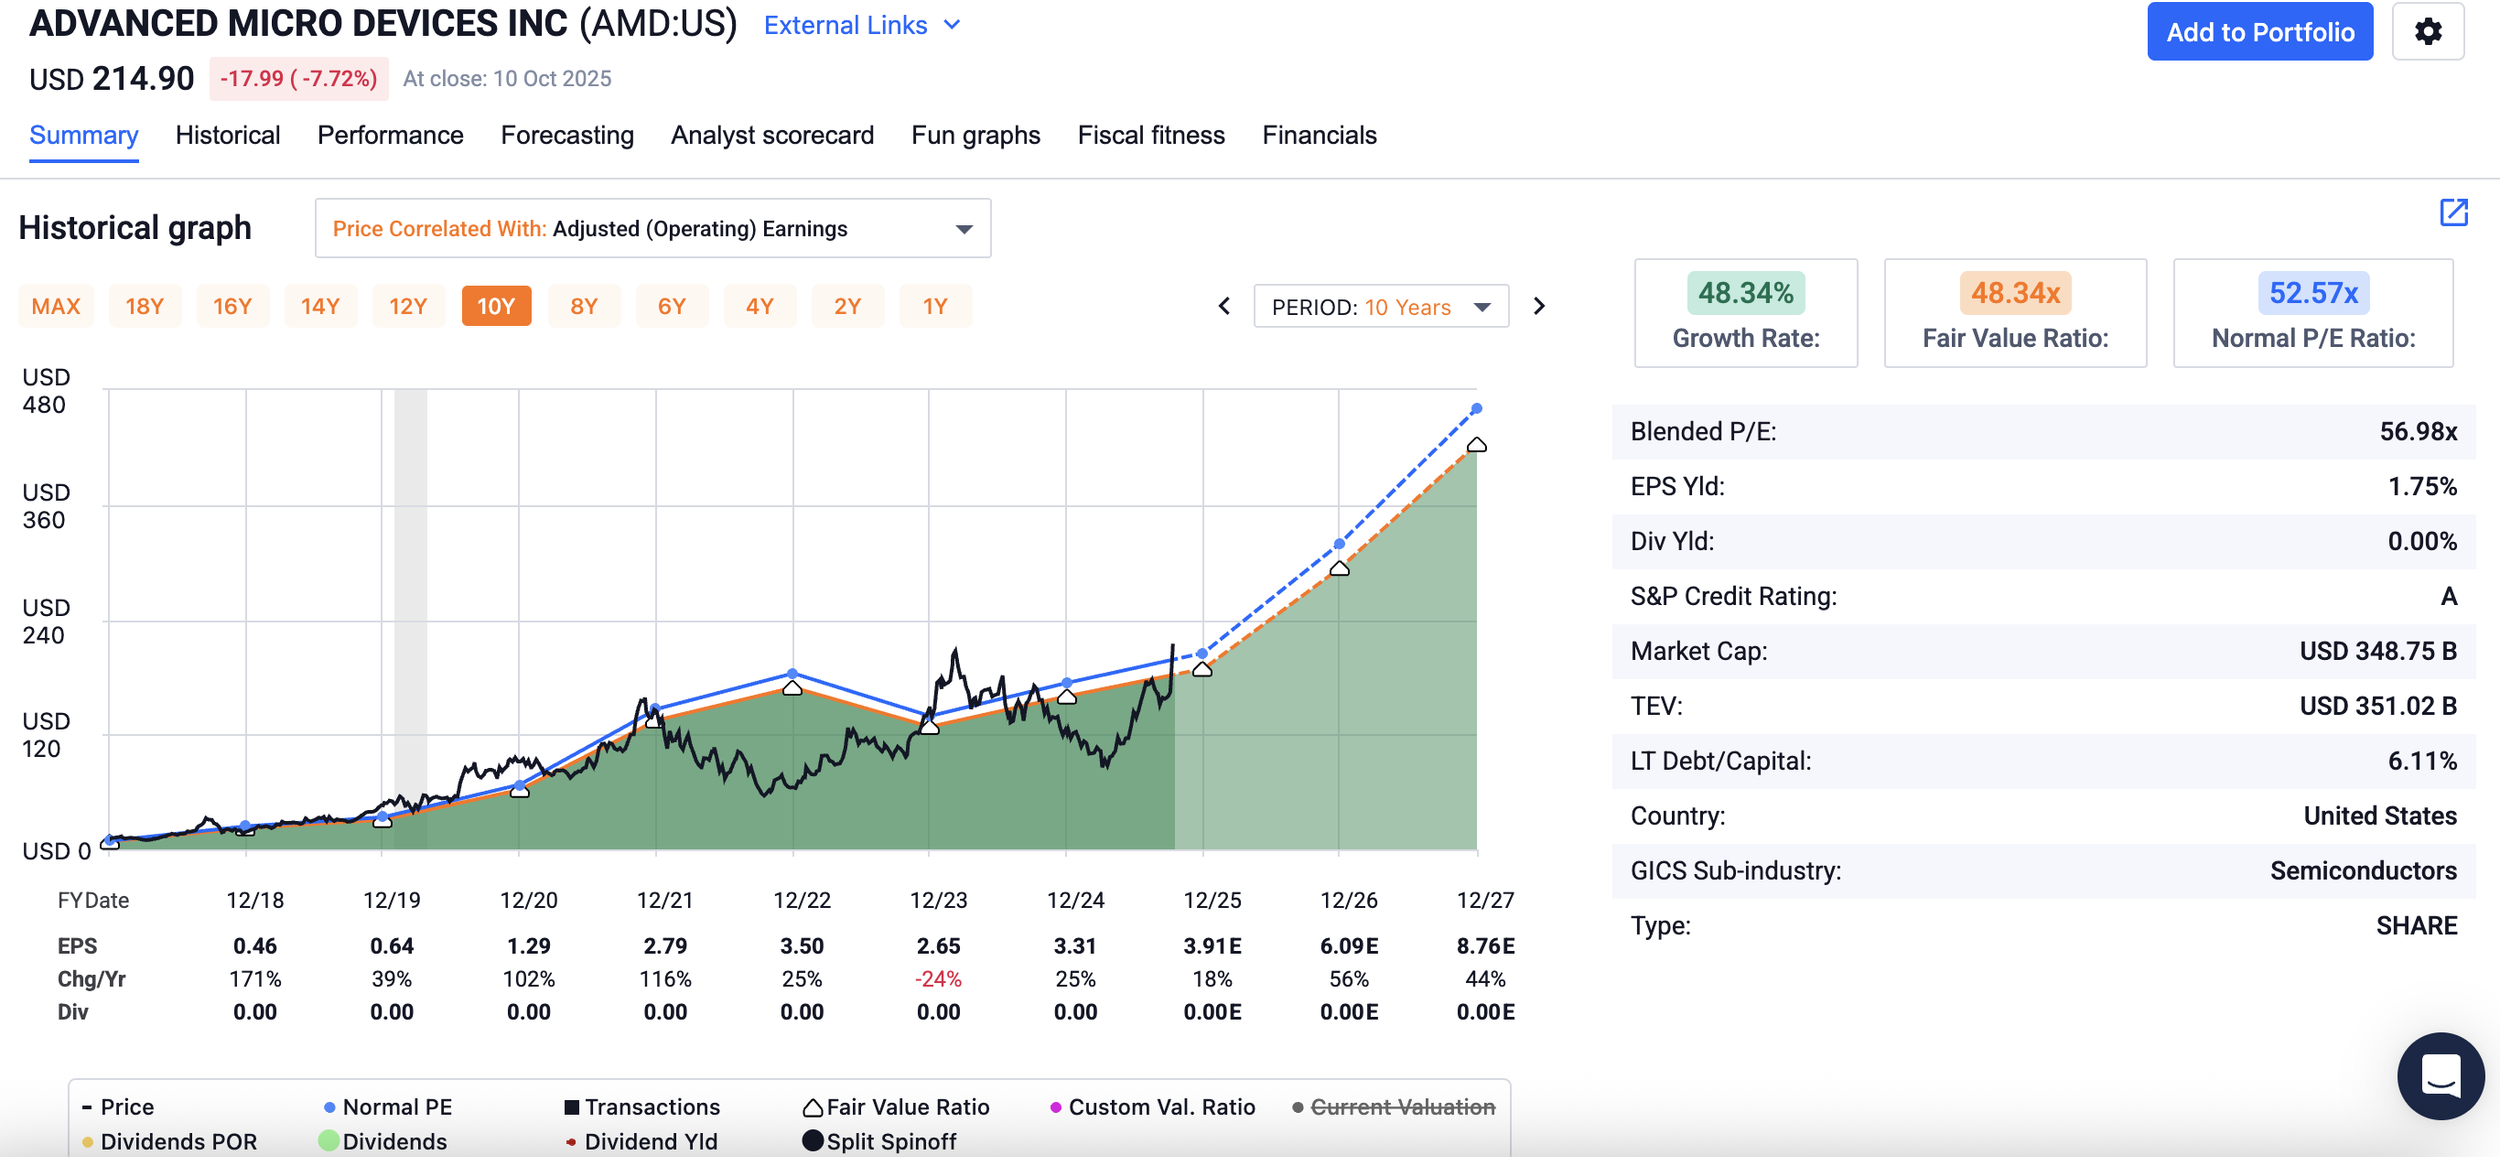2500x1157 pixels.
Task: Open historical graph in new window icon
Action: pos(2453,213)
